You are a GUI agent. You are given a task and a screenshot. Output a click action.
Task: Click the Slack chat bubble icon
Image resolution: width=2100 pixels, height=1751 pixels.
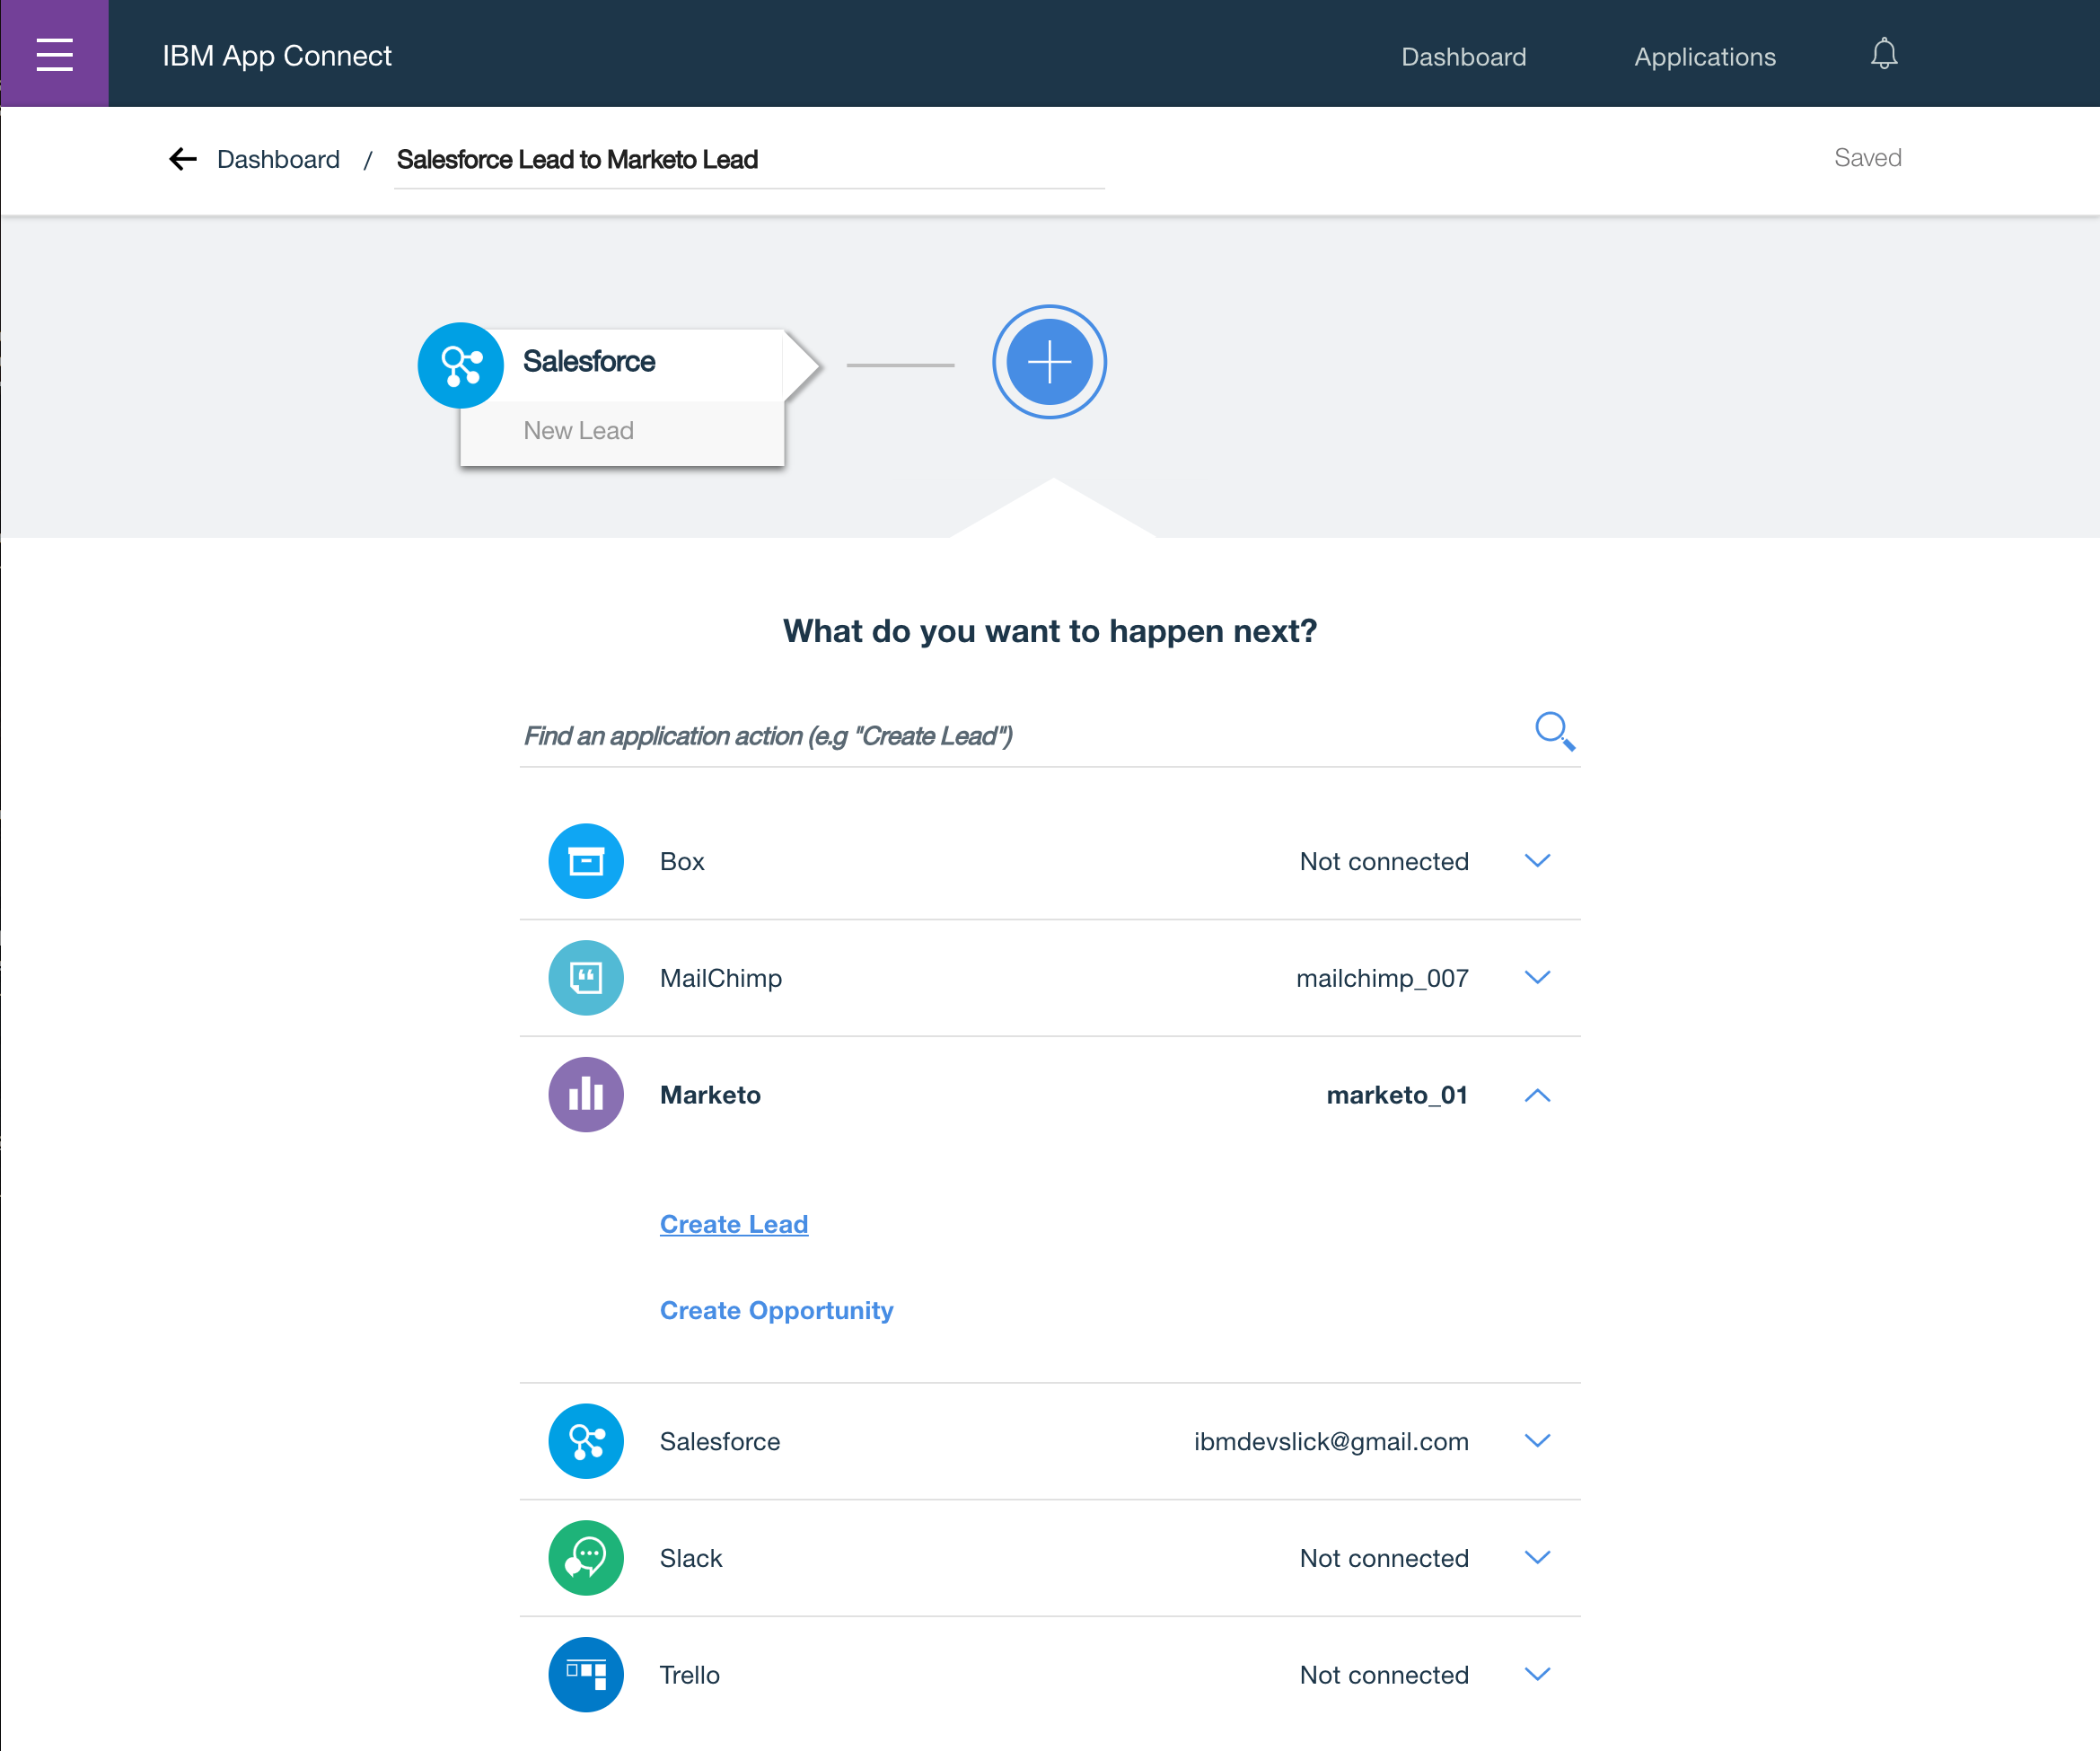(586, 1558)
